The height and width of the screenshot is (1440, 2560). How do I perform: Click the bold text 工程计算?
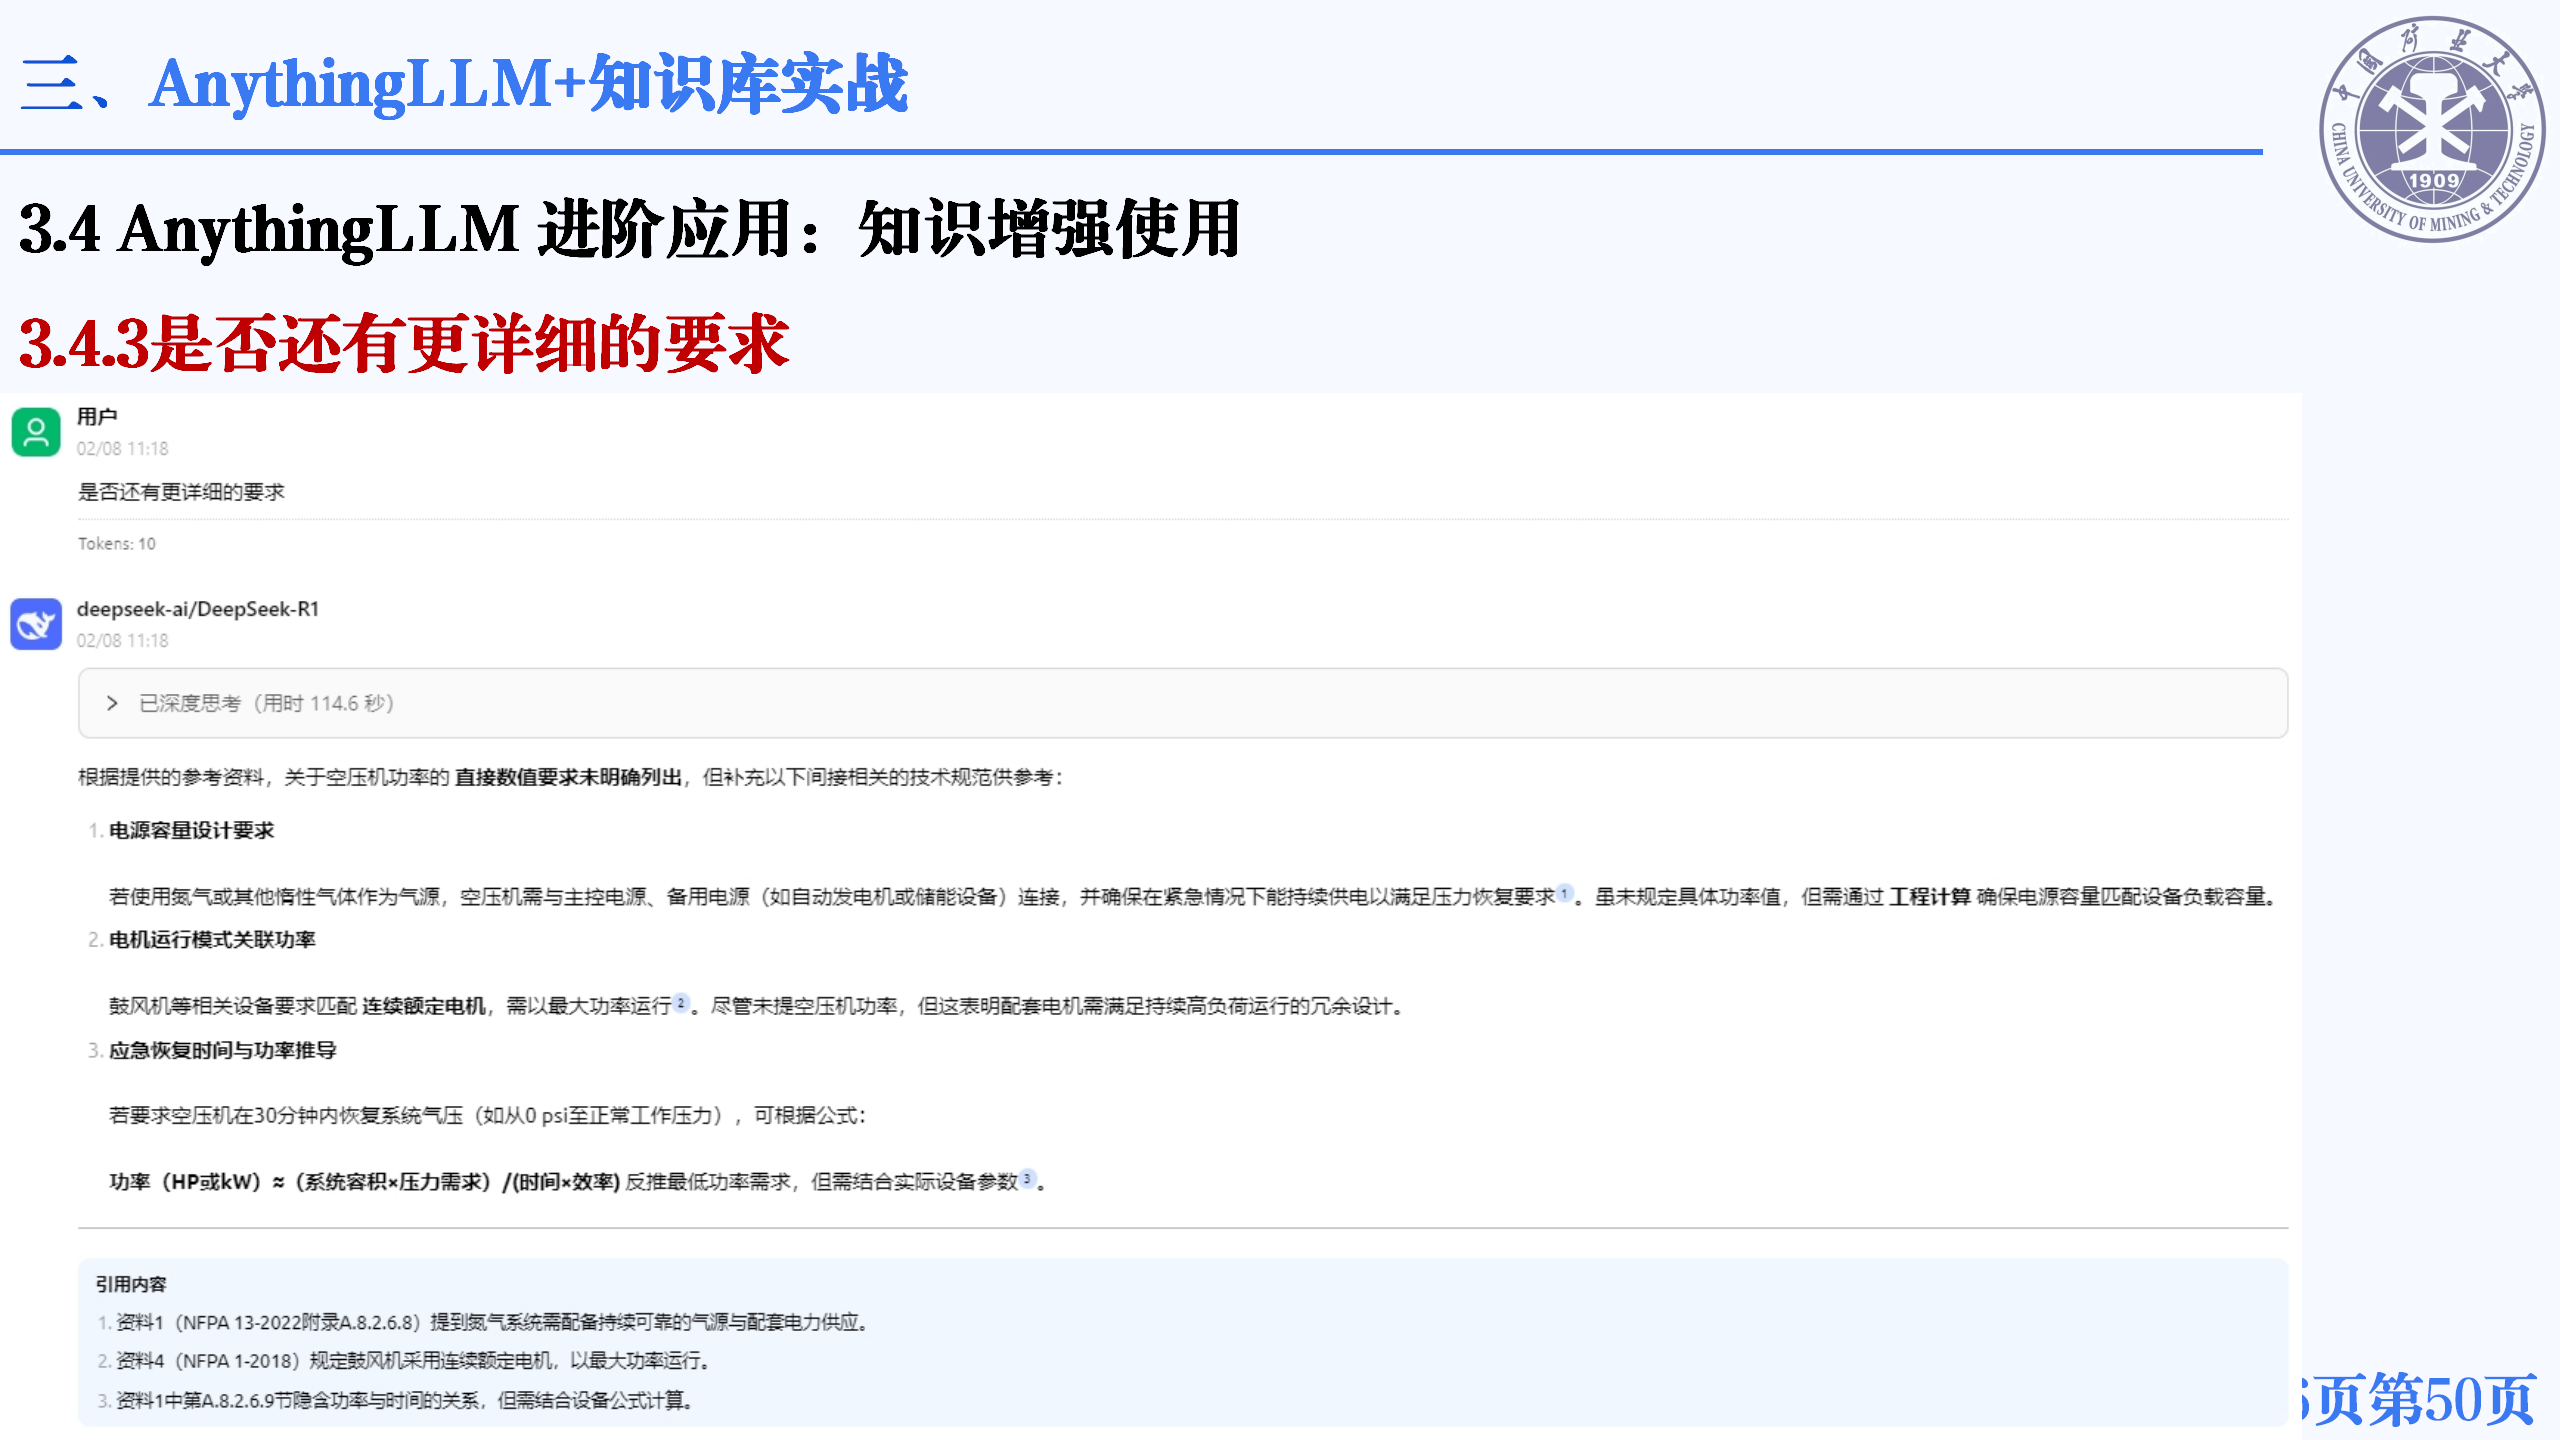[1930, 897]
